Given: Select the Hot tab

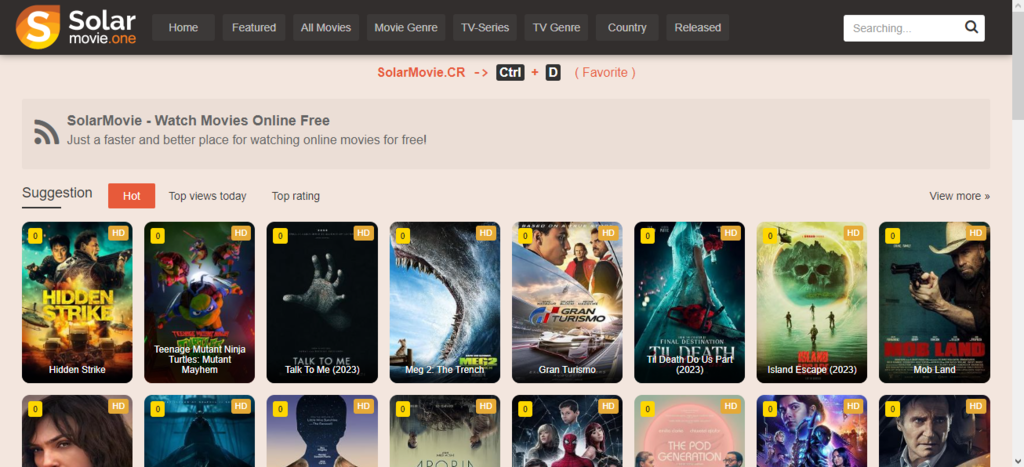Looking at the screenshot, I should tap(131, 196).
